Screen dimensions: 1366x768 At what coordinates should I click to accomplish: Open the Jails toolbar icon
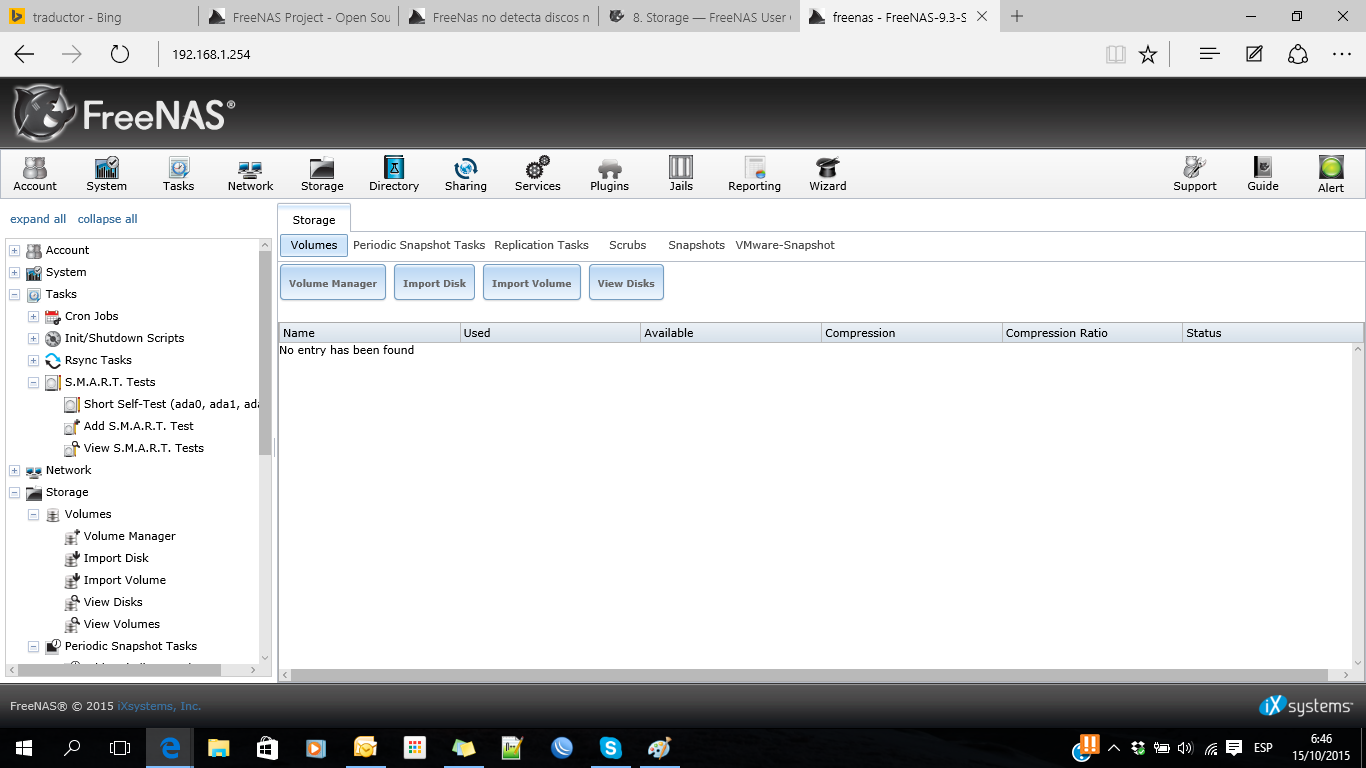pos(681,174)
